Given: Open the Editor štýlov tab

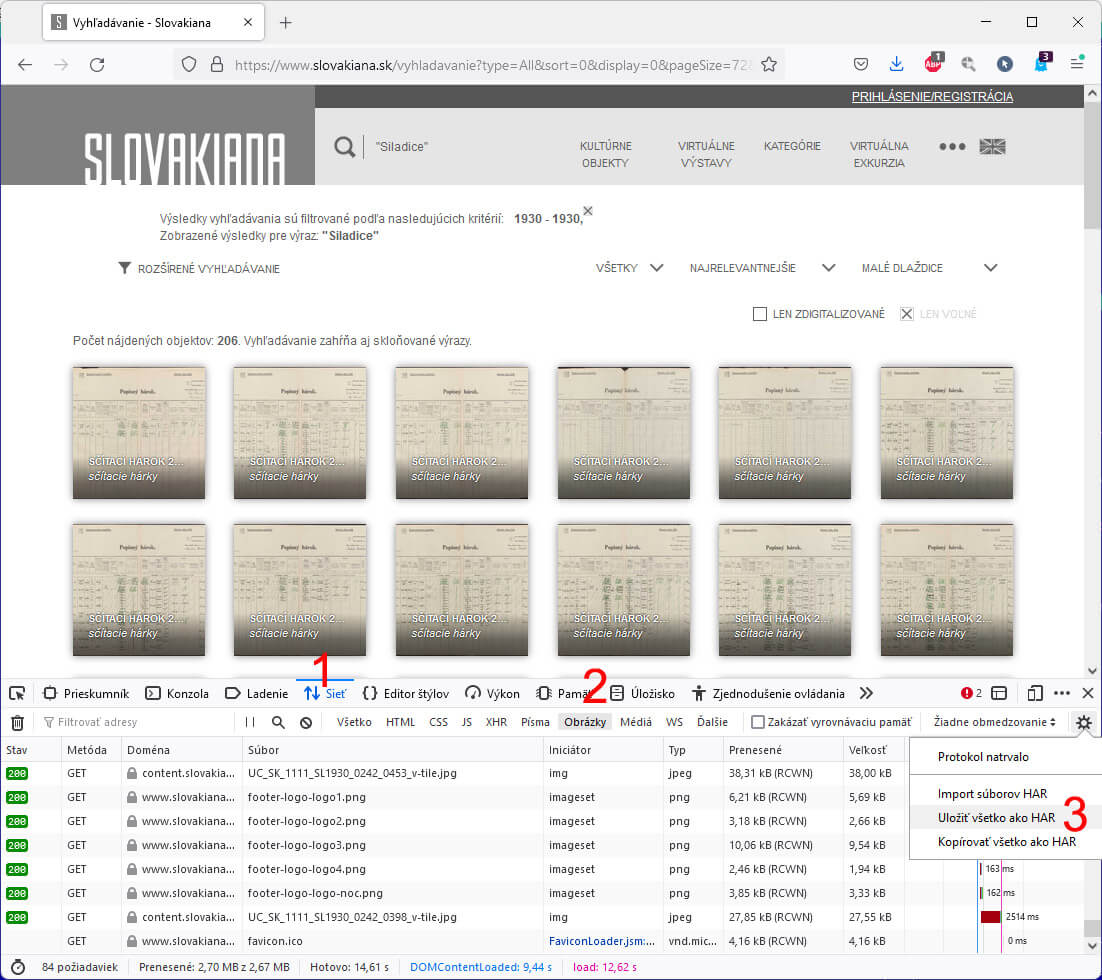Looking at the screenshot, I should point(406,694).
